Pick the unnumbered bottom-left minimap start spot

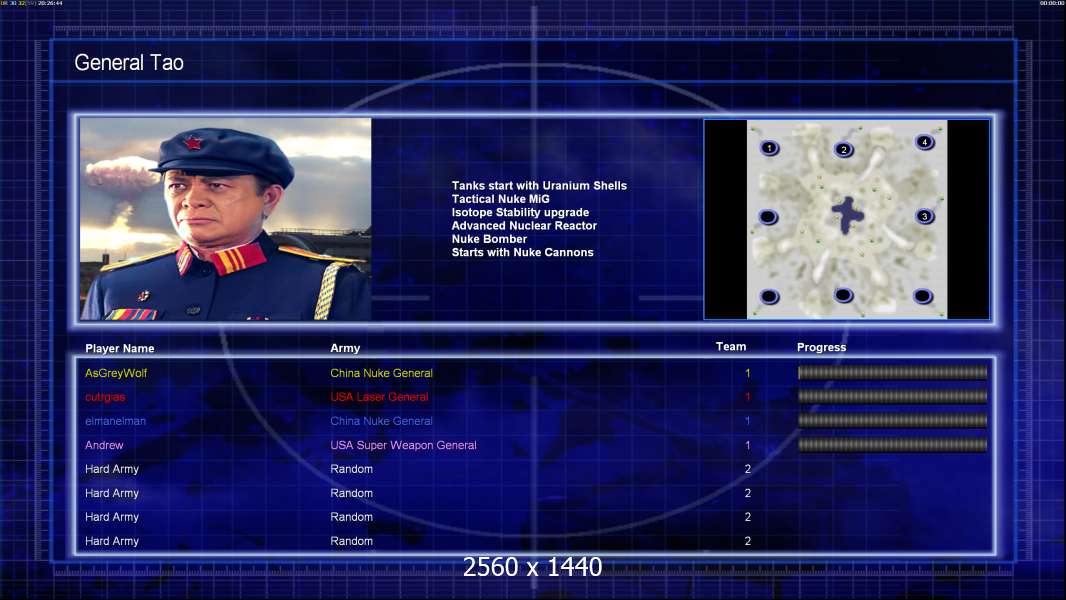pyautogui.click(x=769, y=296)
